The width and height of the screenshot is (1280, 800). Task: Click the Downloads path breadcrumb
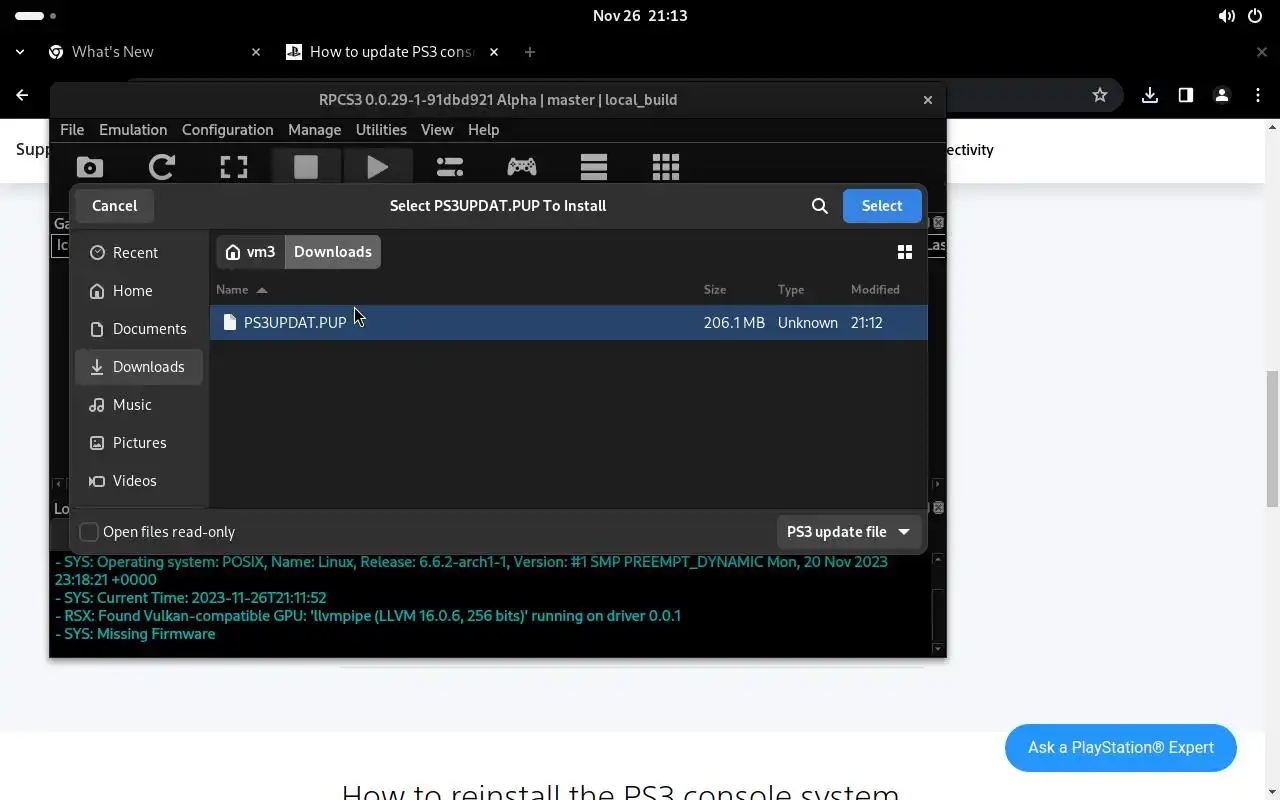(333, 252)
